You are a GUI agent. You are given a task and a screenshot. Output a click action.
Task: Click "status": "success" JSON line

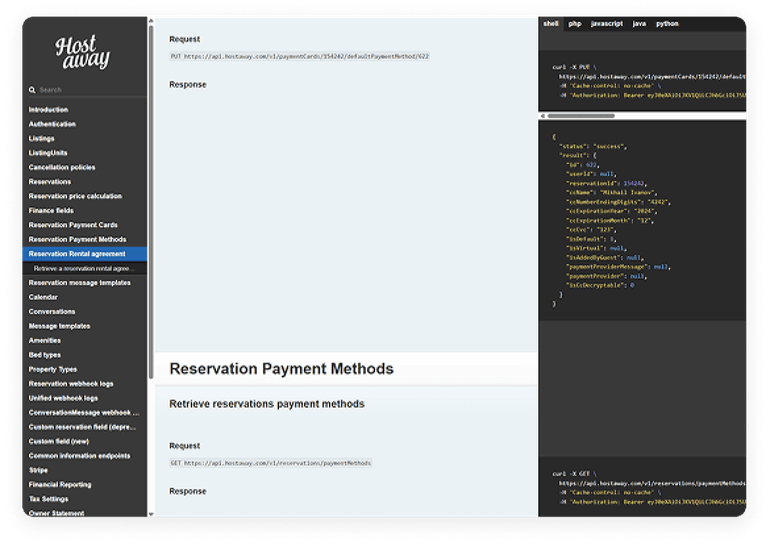tap(593, 146)
